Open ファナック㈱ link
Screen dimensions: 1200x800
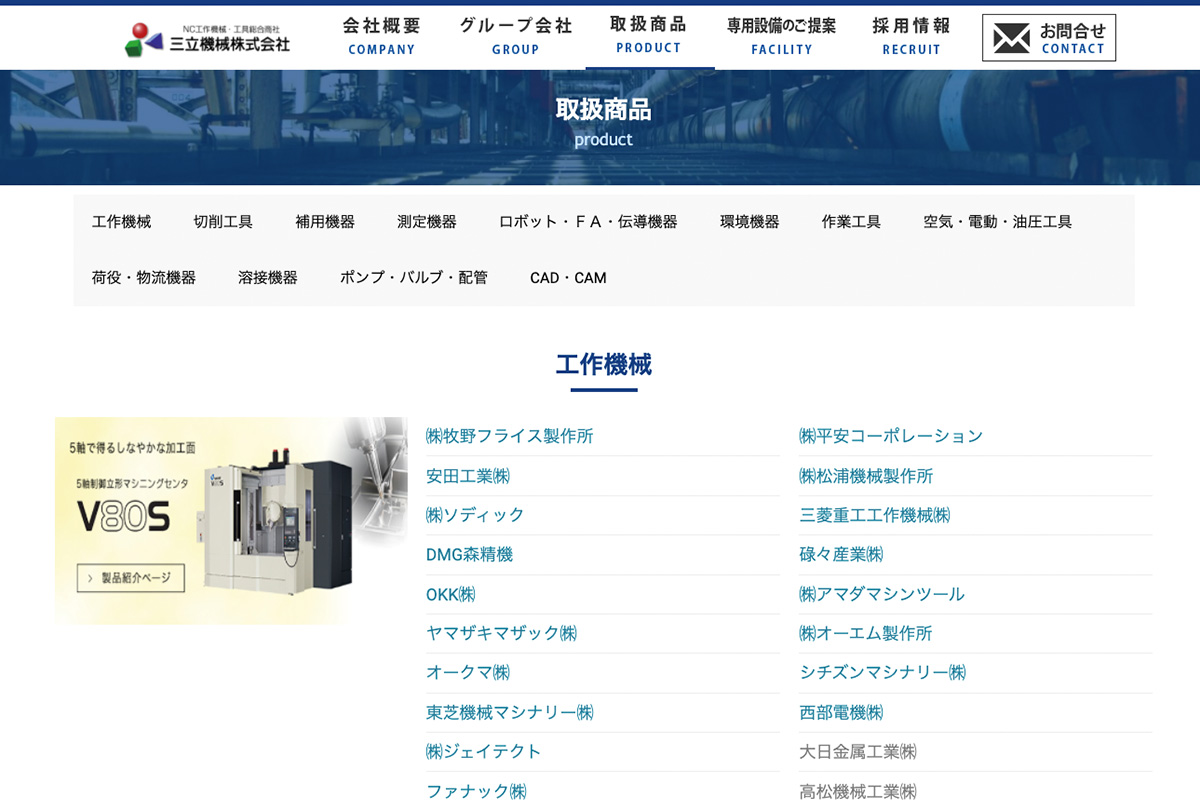476,791
